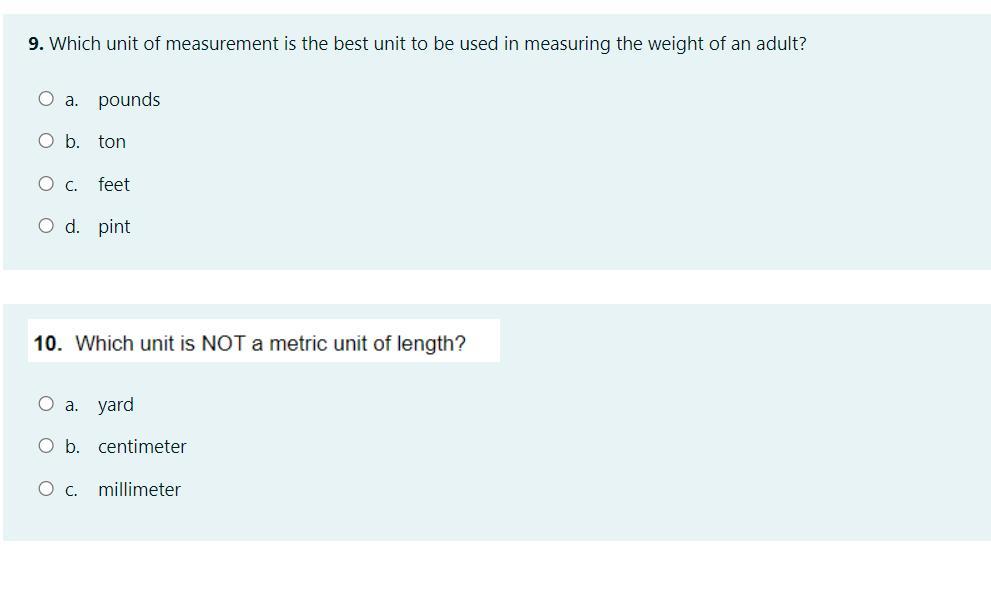Click the 'feet' answer label
Image resolution: width=991 pixels, height=600 pixels.
[x=114, y=185]
